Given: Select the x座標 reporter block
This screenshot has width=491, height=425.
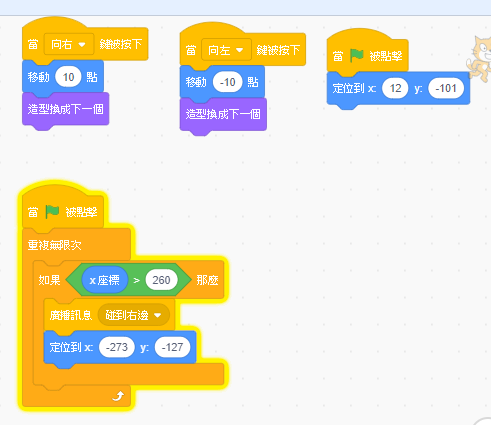Looking at the screenshot, I should tap(104, 280).
